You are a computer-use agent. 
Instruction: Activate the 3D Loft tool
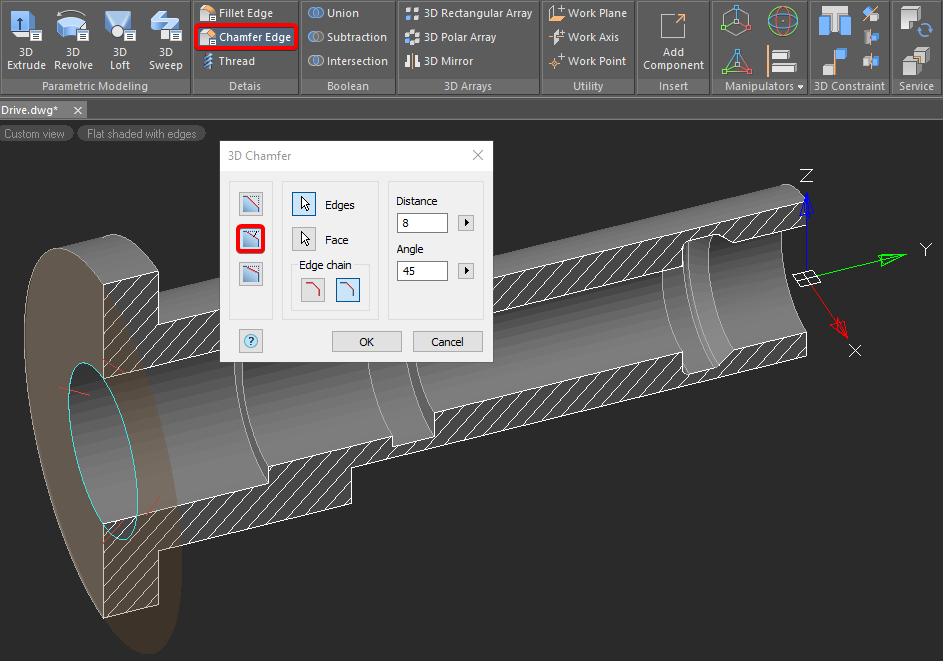[120, 40]
